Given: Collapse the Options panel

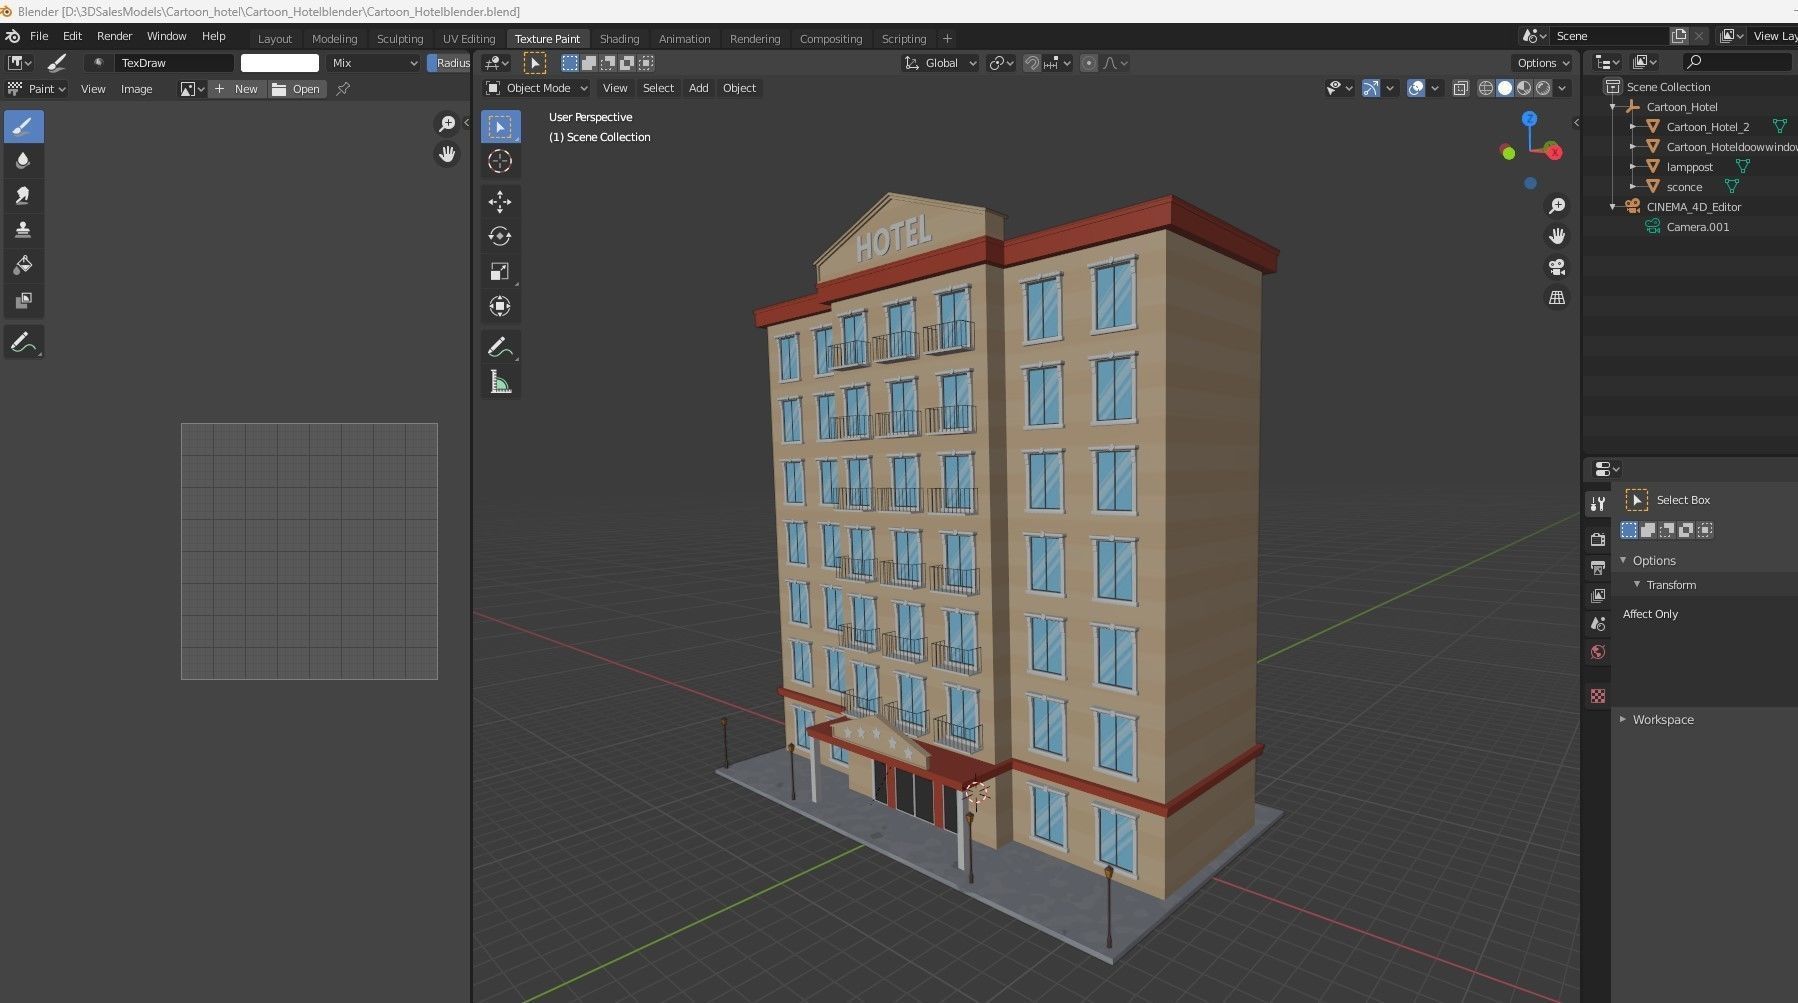Looking at the screenshot, I should [1624, 561].
